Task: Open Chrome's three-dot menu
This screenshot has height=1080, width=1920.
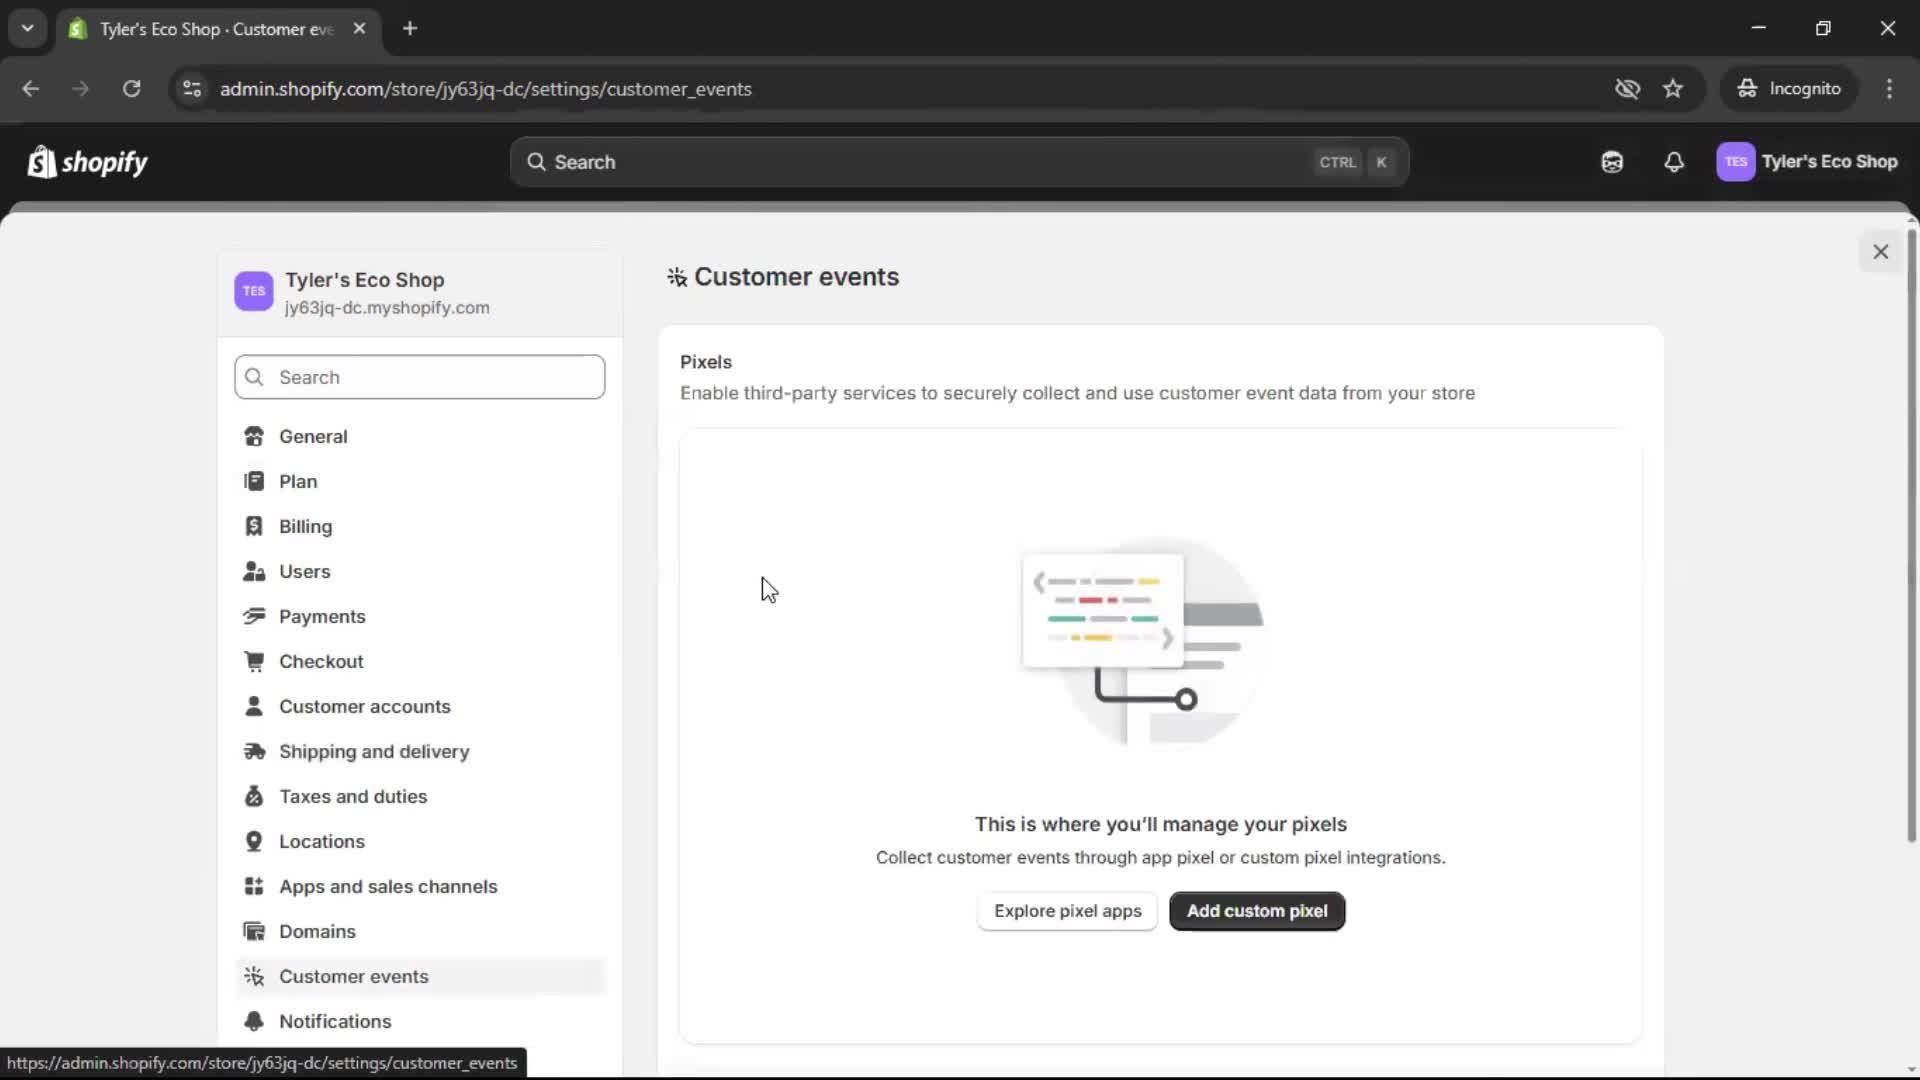Action: click(1890, 89)
